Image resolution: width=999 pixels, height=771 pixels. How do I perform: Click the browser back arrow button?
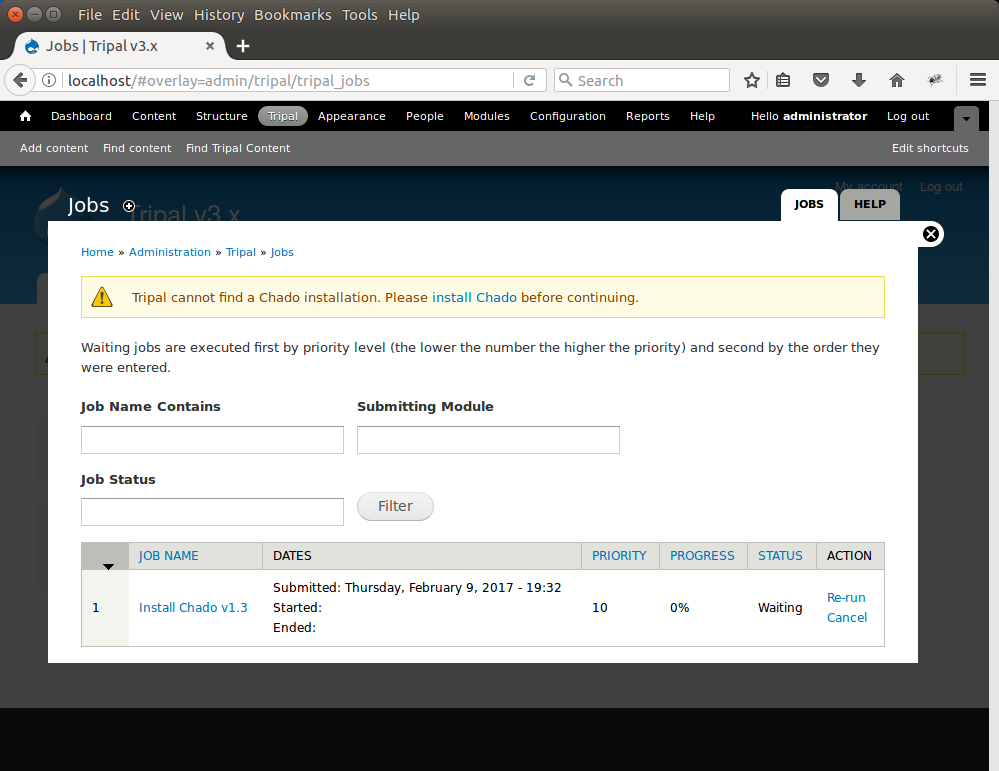(21, 80)
